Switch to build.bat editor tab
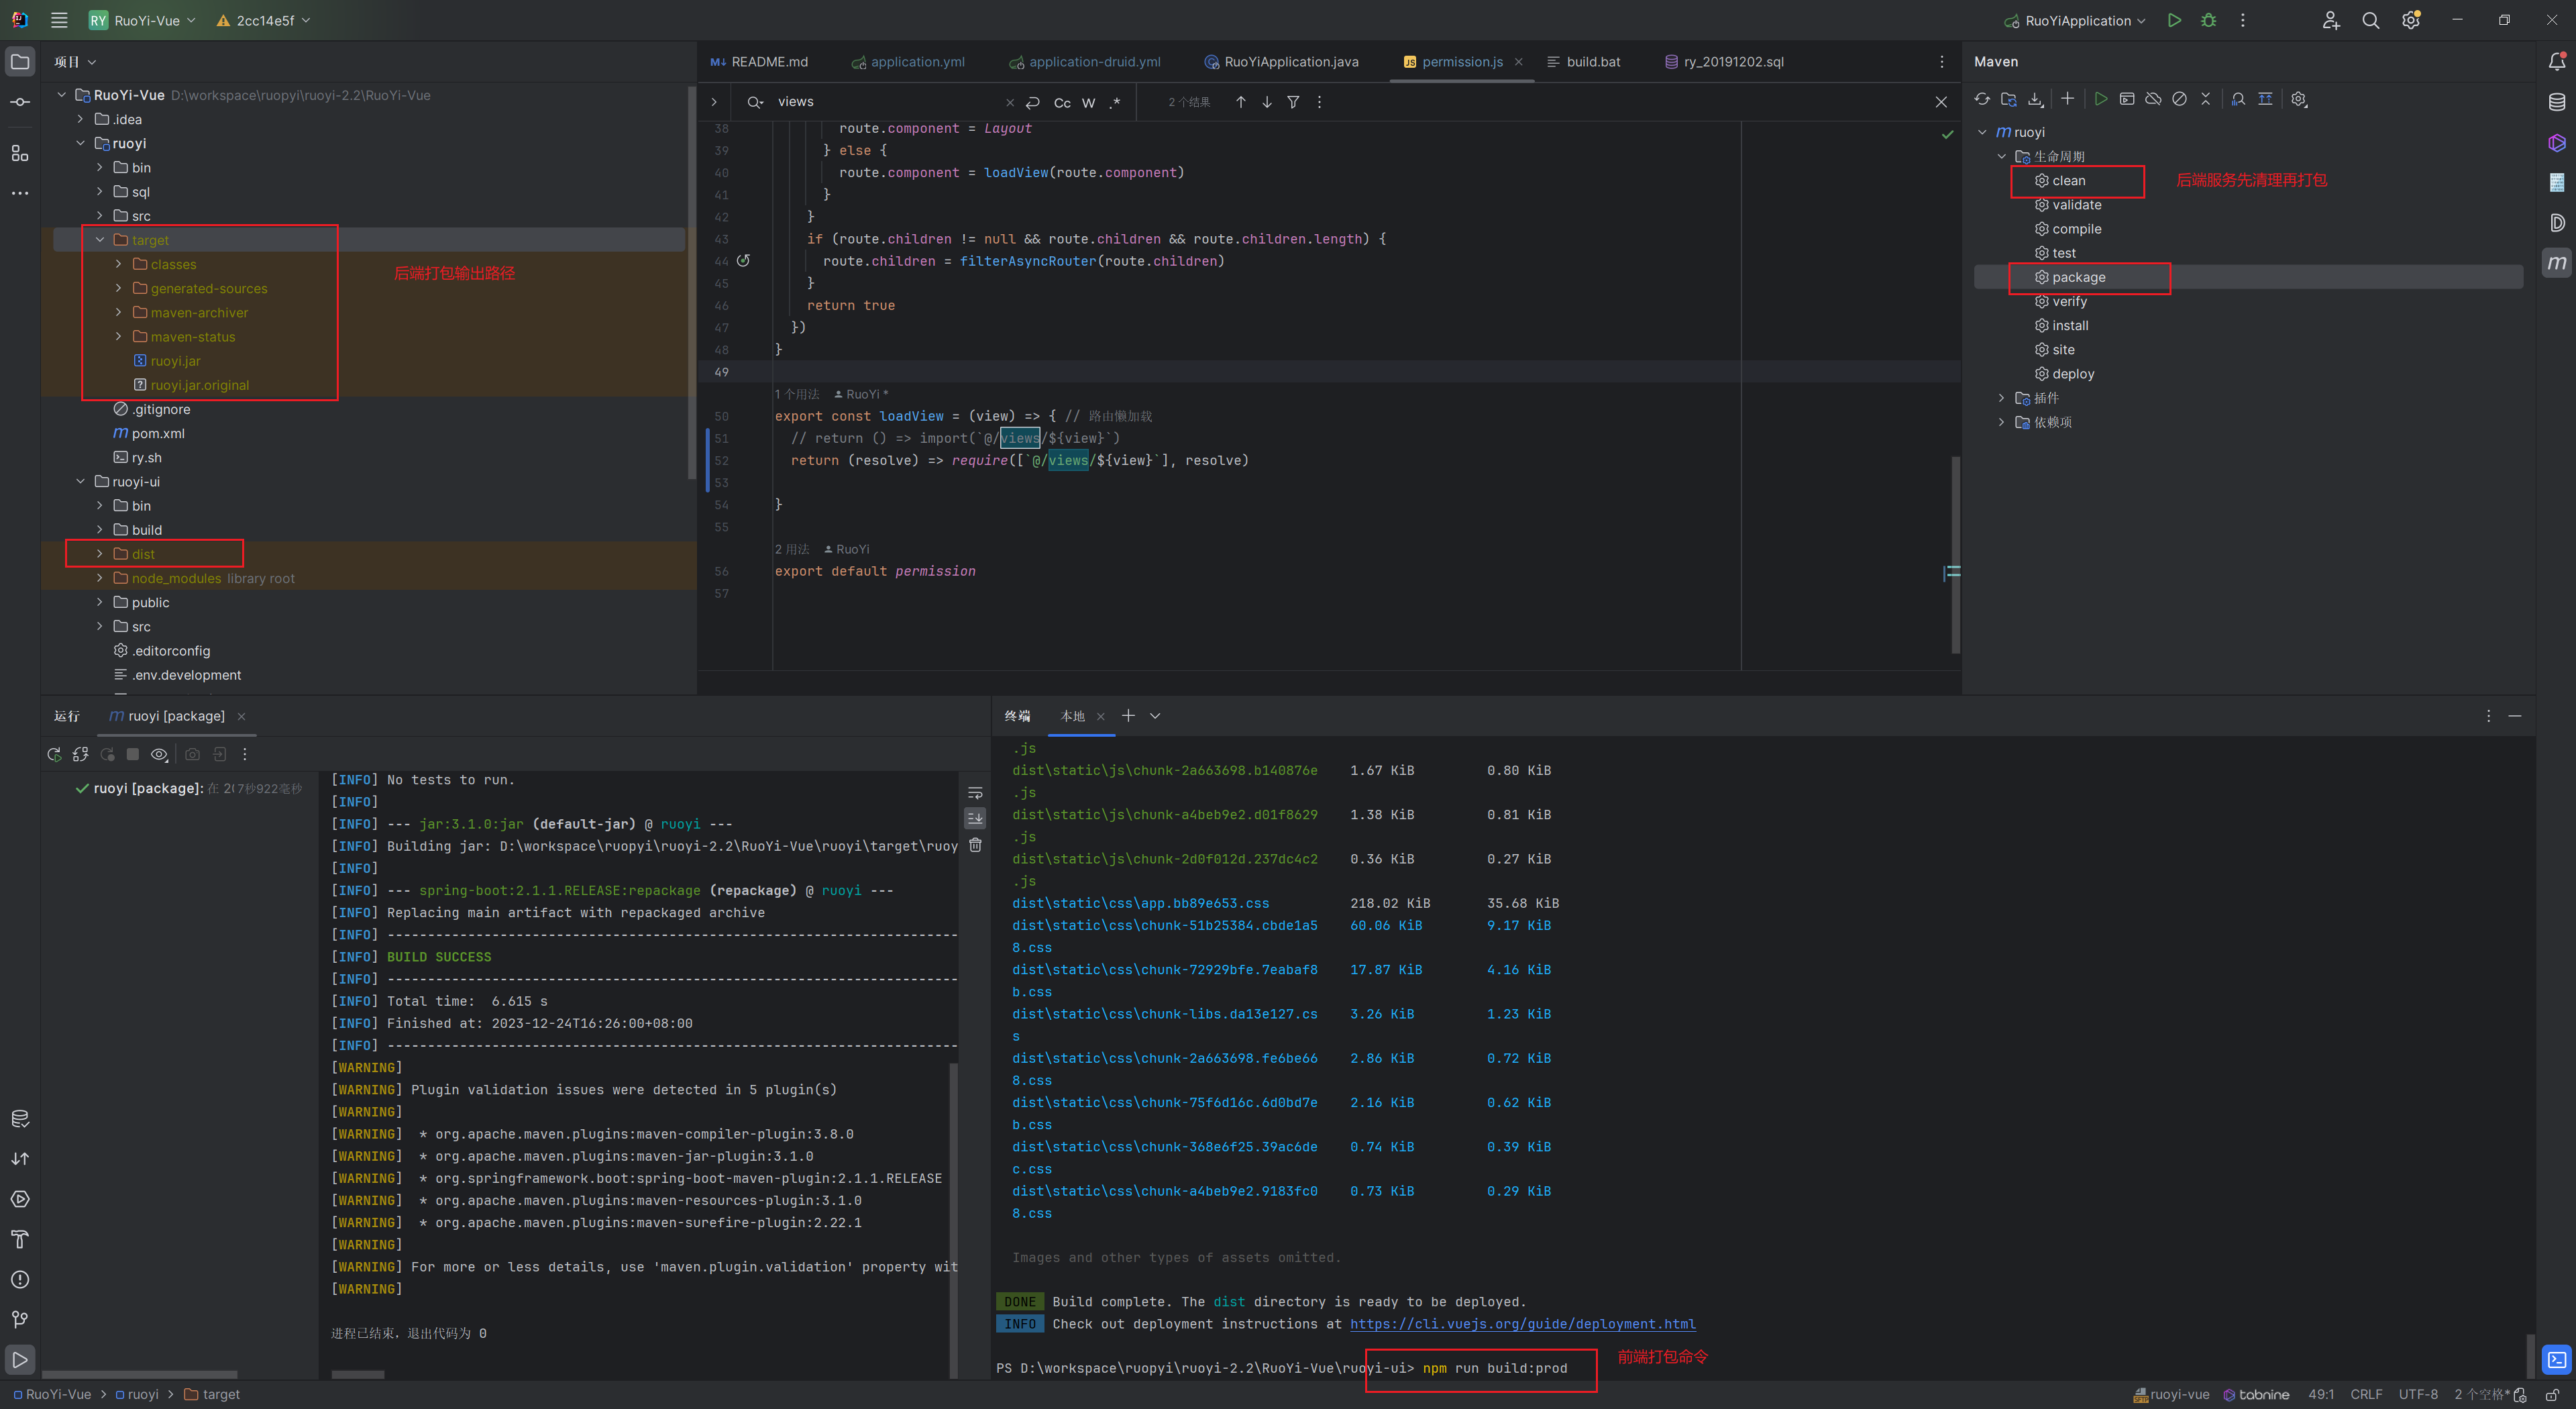Viewport: 2576px width, 1409px height. click(x=1583, y=62)
